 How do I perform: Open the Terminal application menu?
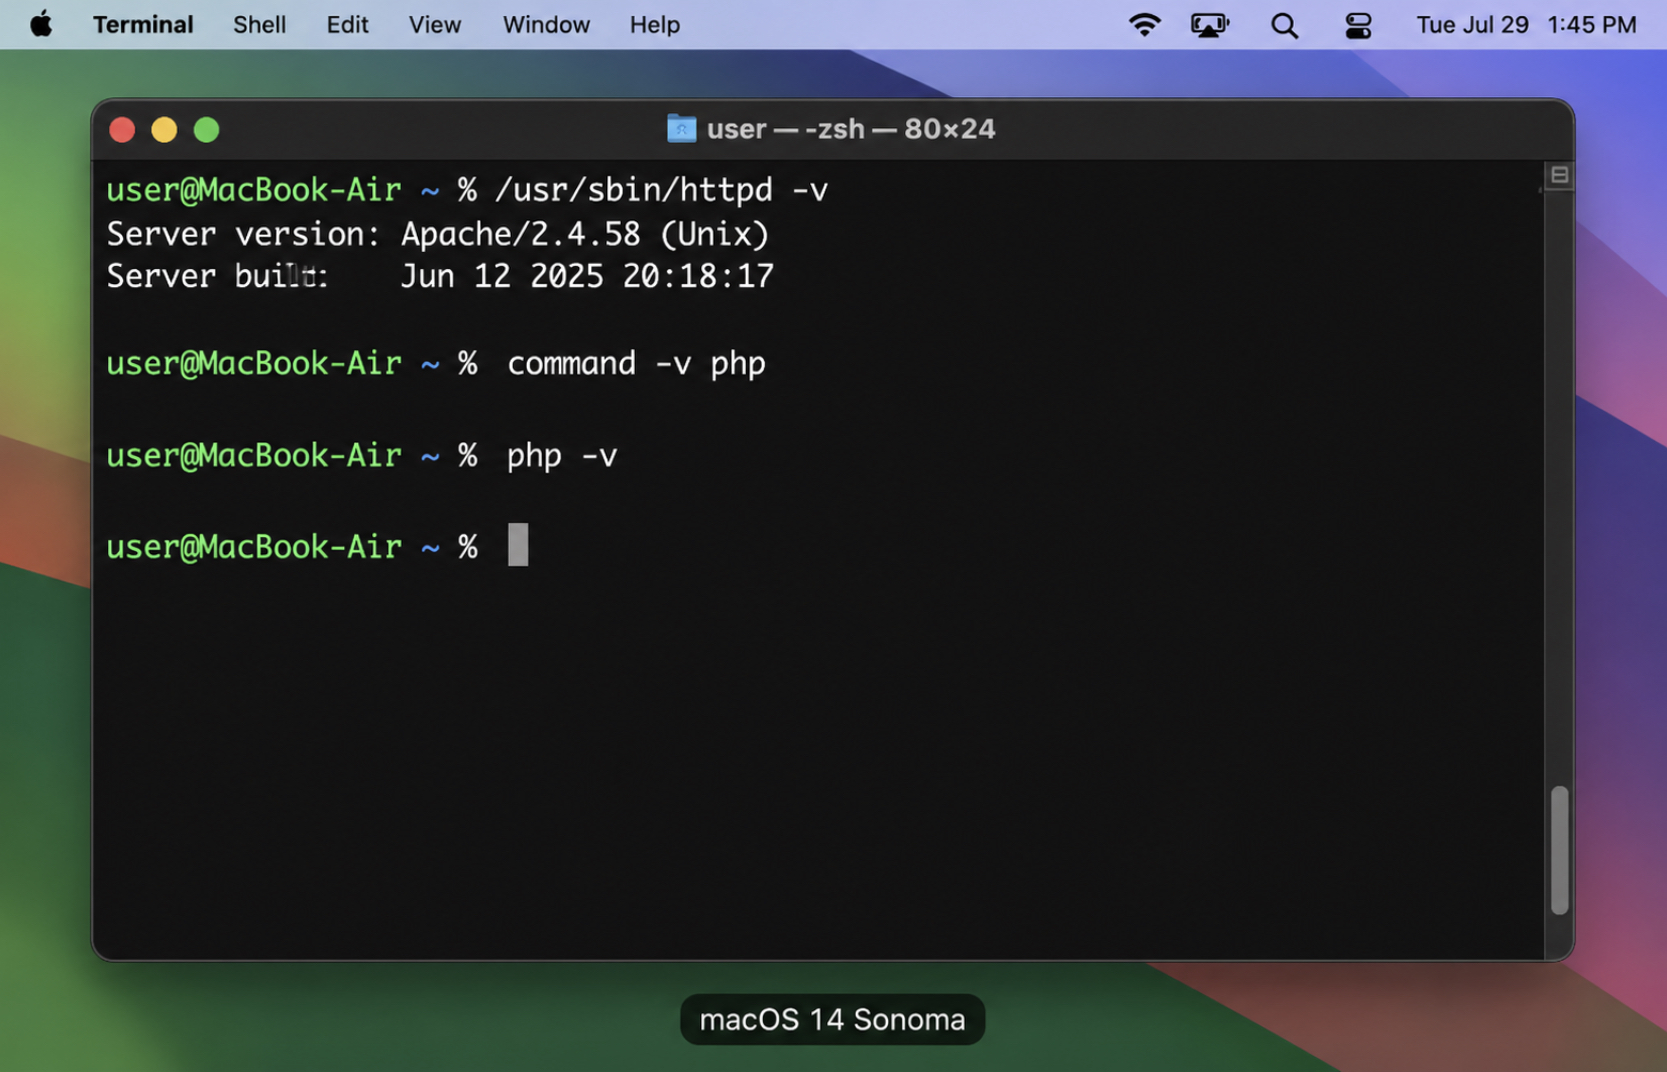(x=143, y=24)
